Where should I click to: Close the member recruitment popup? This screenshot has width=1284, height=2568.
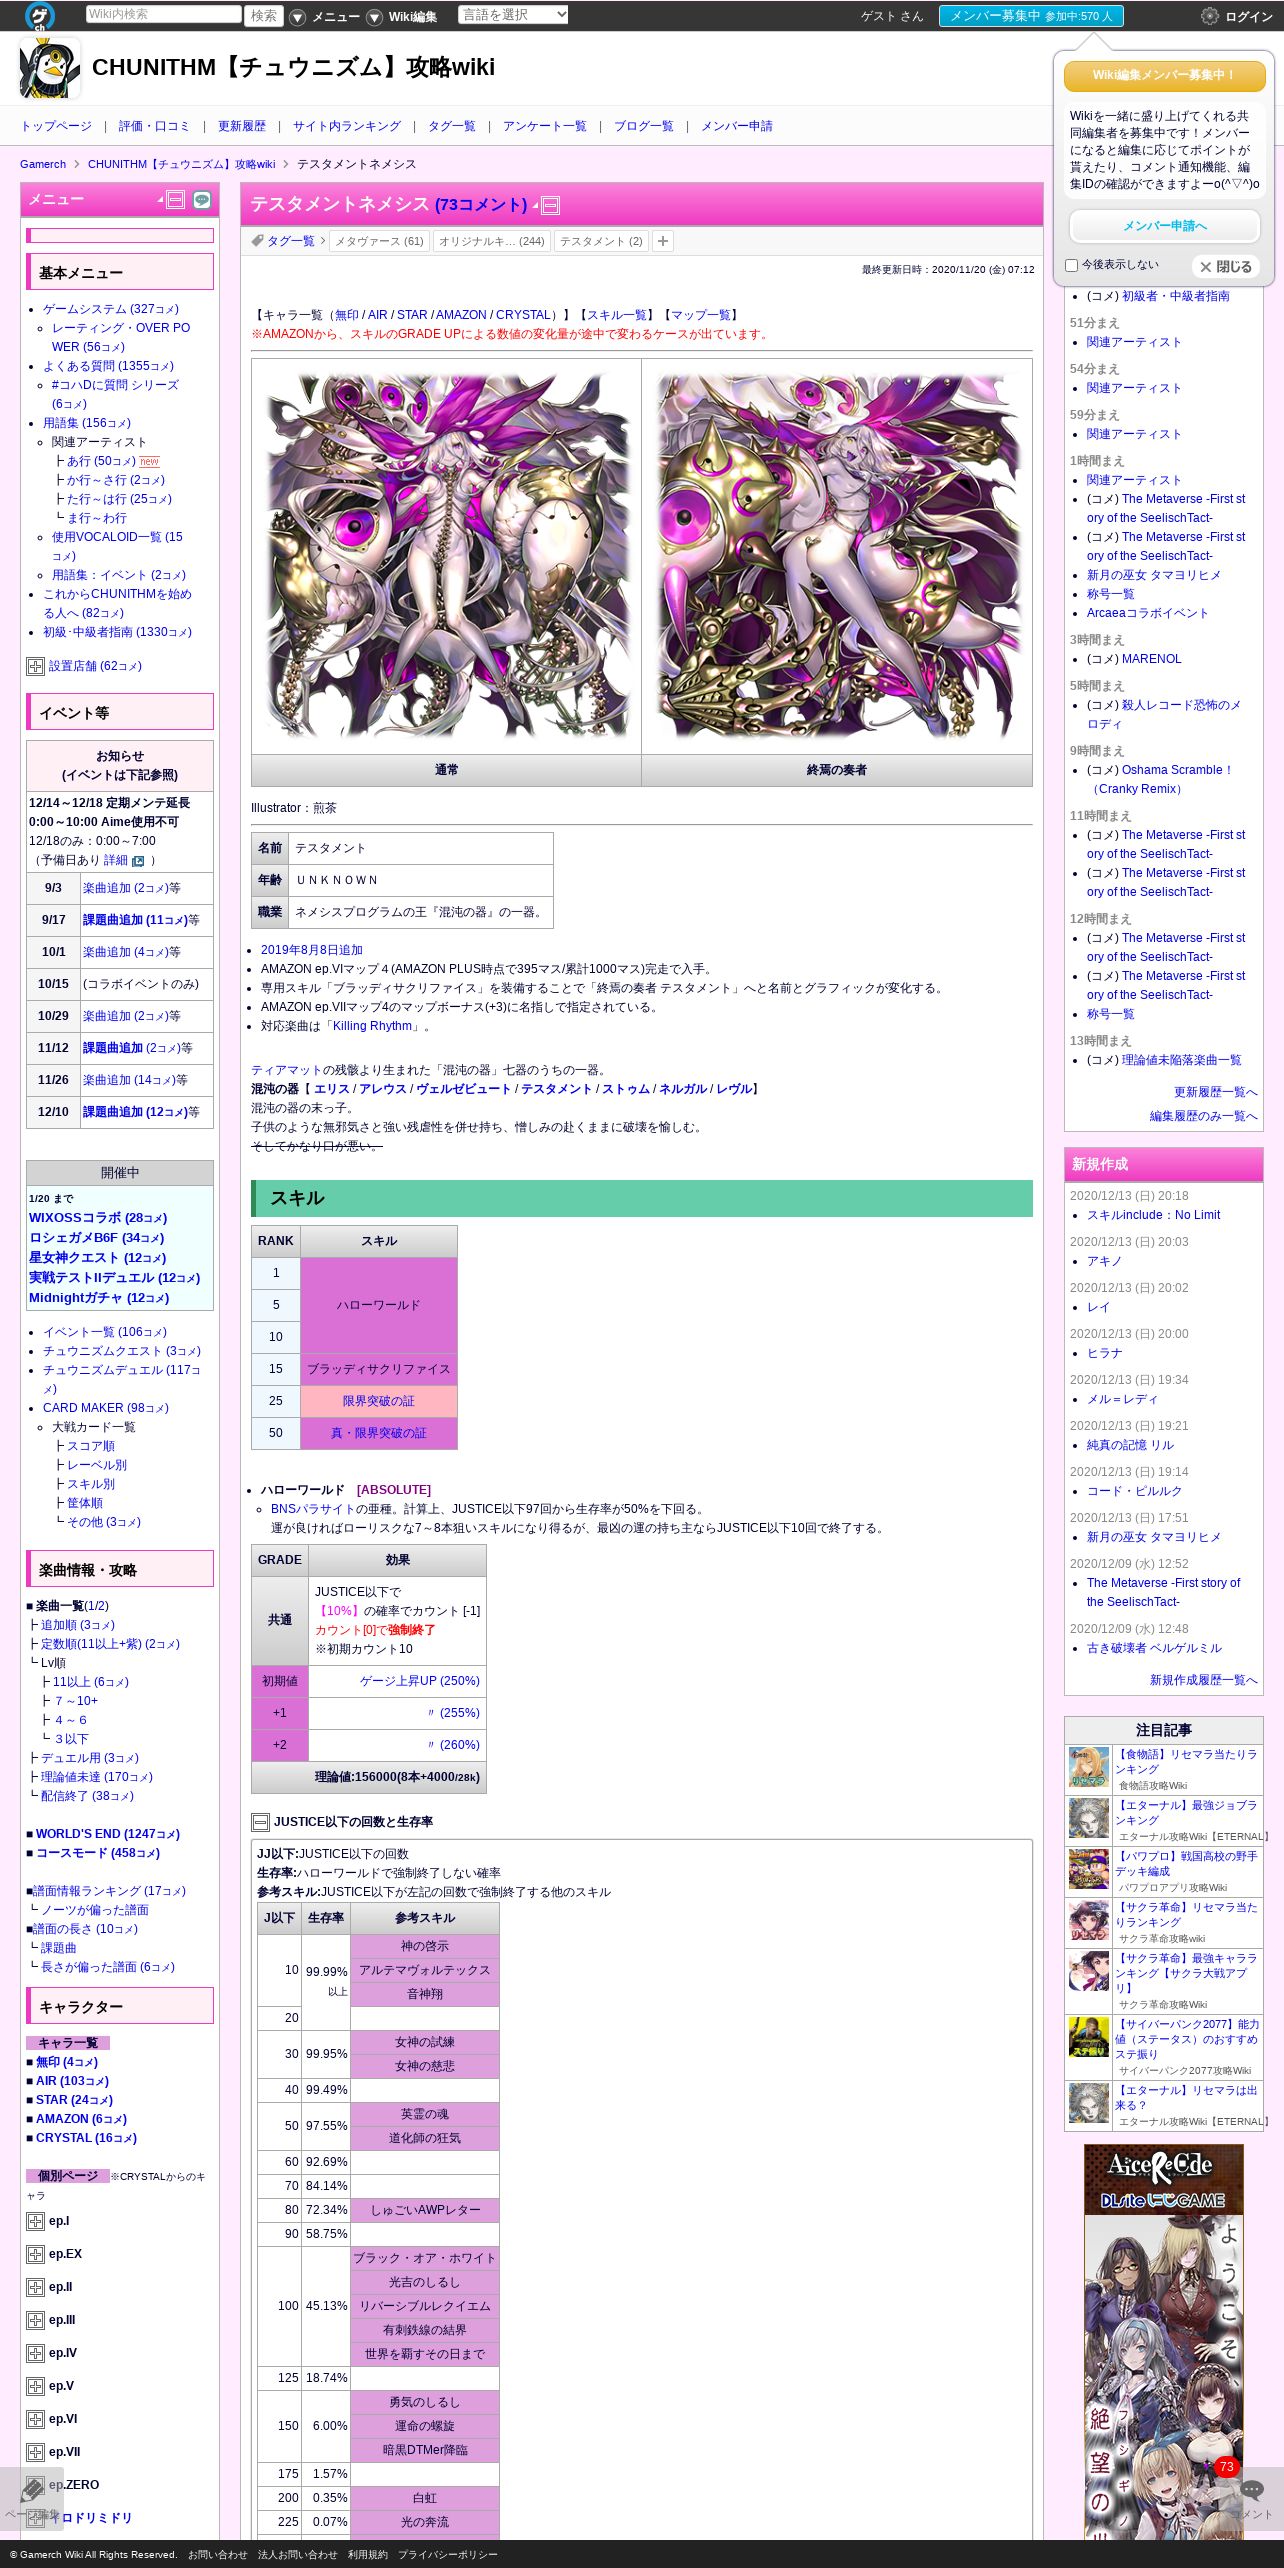click(x=1226, y=267)
